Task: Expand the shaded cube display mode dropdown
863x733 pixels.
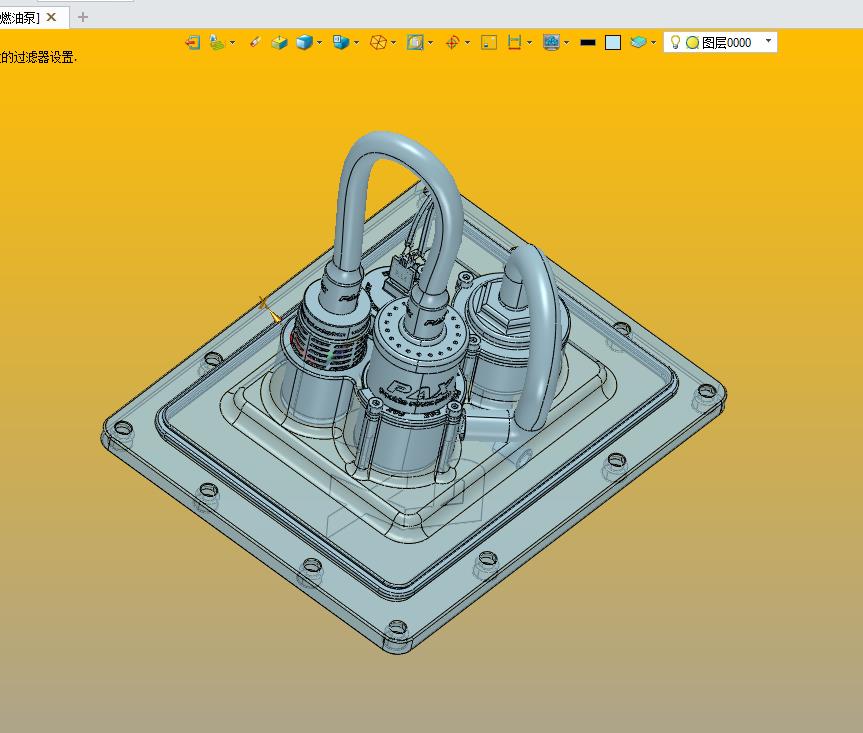Action: [319, 42]
